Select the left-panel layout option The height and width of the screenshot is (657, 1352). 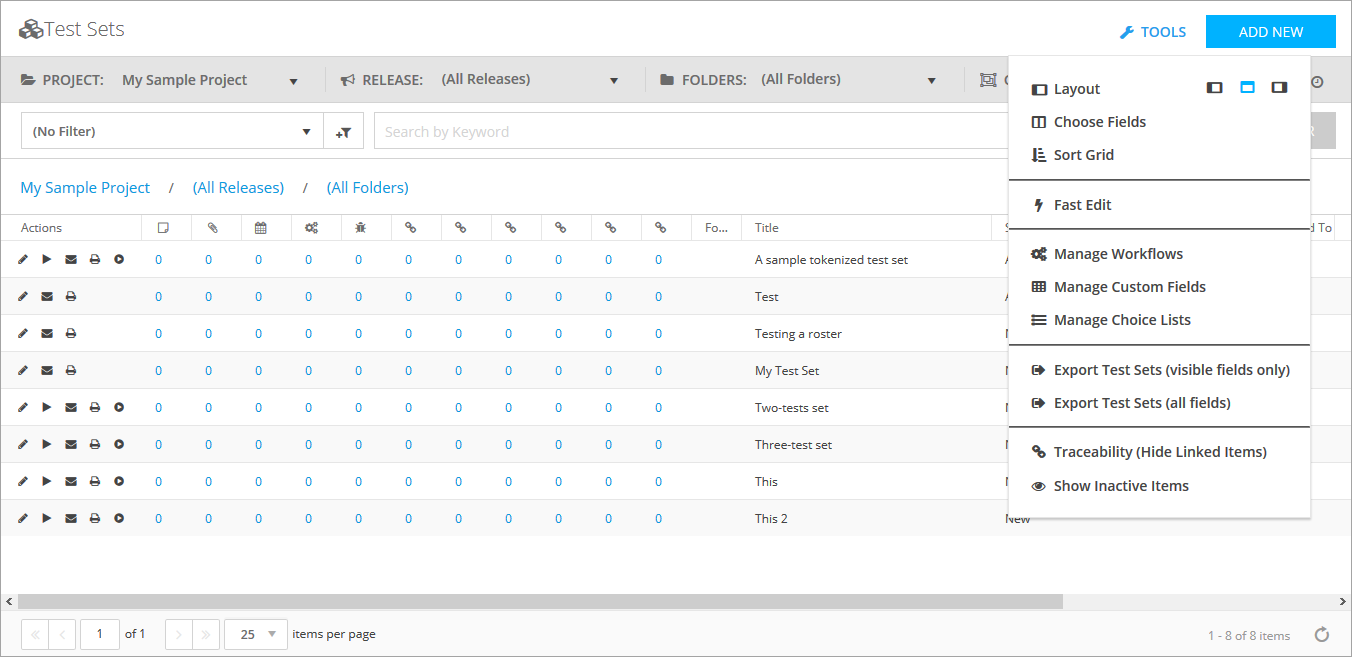(1214, 88)
